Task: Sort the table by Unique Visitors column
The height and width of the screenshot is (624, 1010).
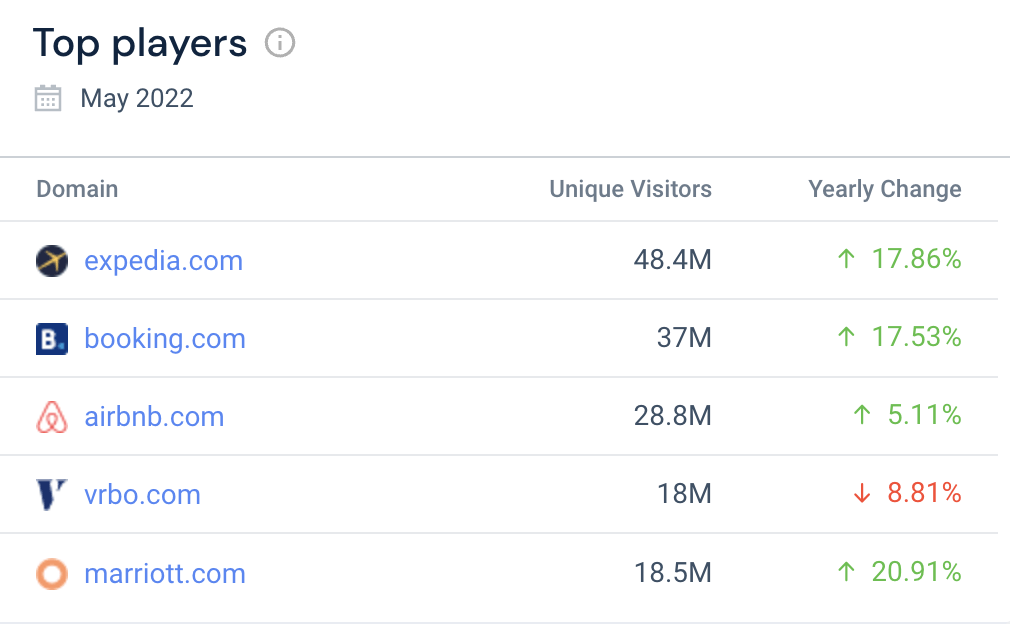Action: [x=630, y=189]
